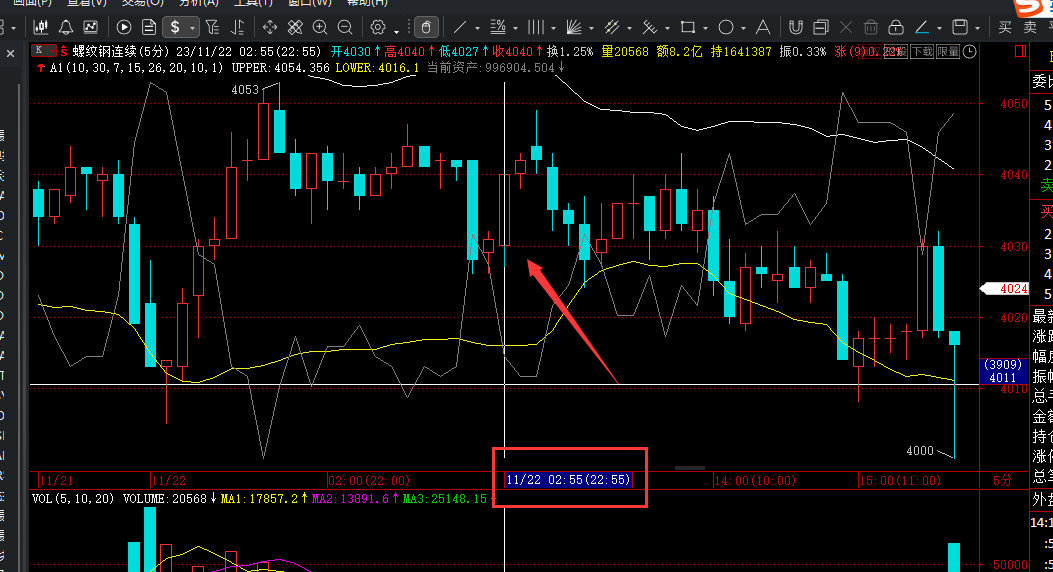
Task: Click the 卖 sell button
Action: [1030, 28]
